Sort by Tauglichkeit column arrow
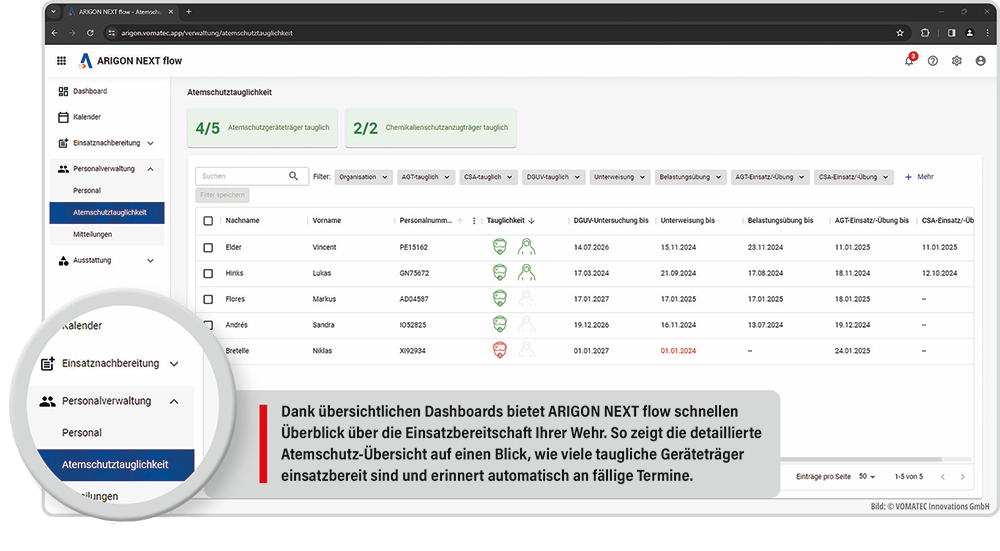Image resolution: width=1000 pixels, height=551 pixels. click(532, 221)
